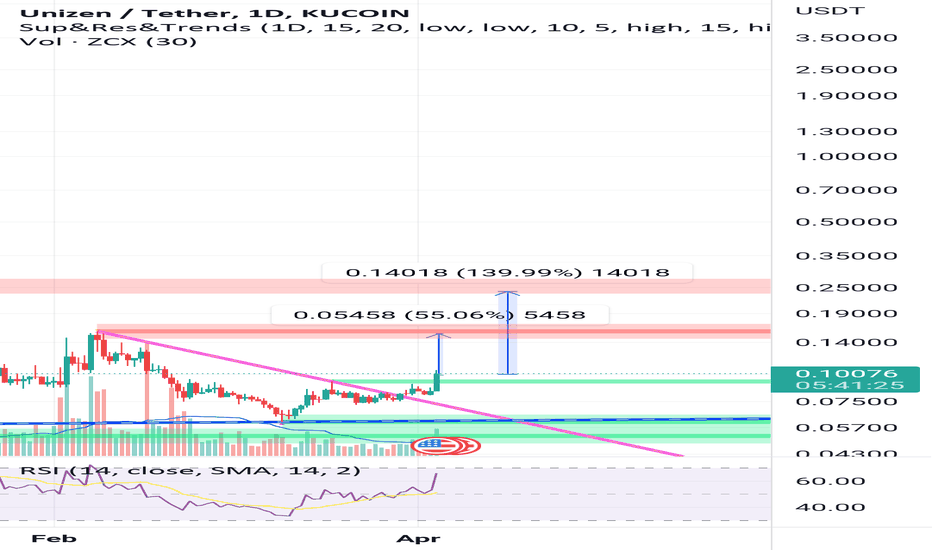The width and height of the screenshot is (932, 550).
Task: Click the US flag event icon
Action: pyautogui.click(x=434, y=445)
